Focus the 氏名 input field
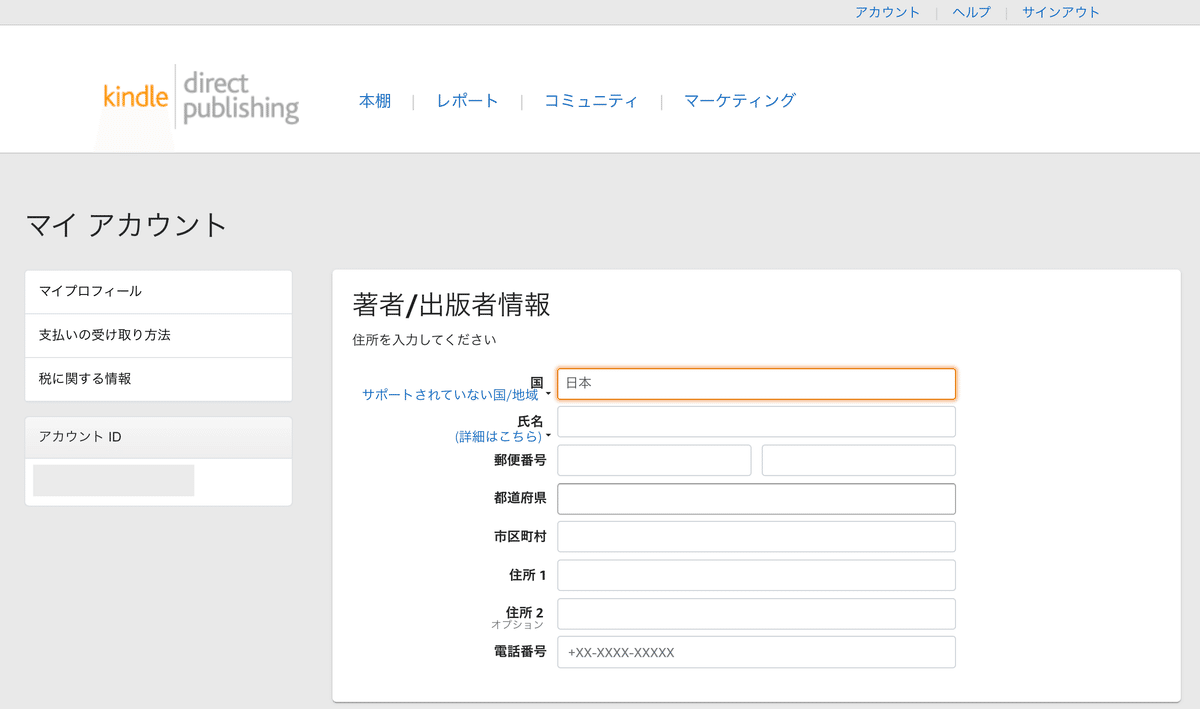Screen dimensions: 1200x709 pos(756,422)
